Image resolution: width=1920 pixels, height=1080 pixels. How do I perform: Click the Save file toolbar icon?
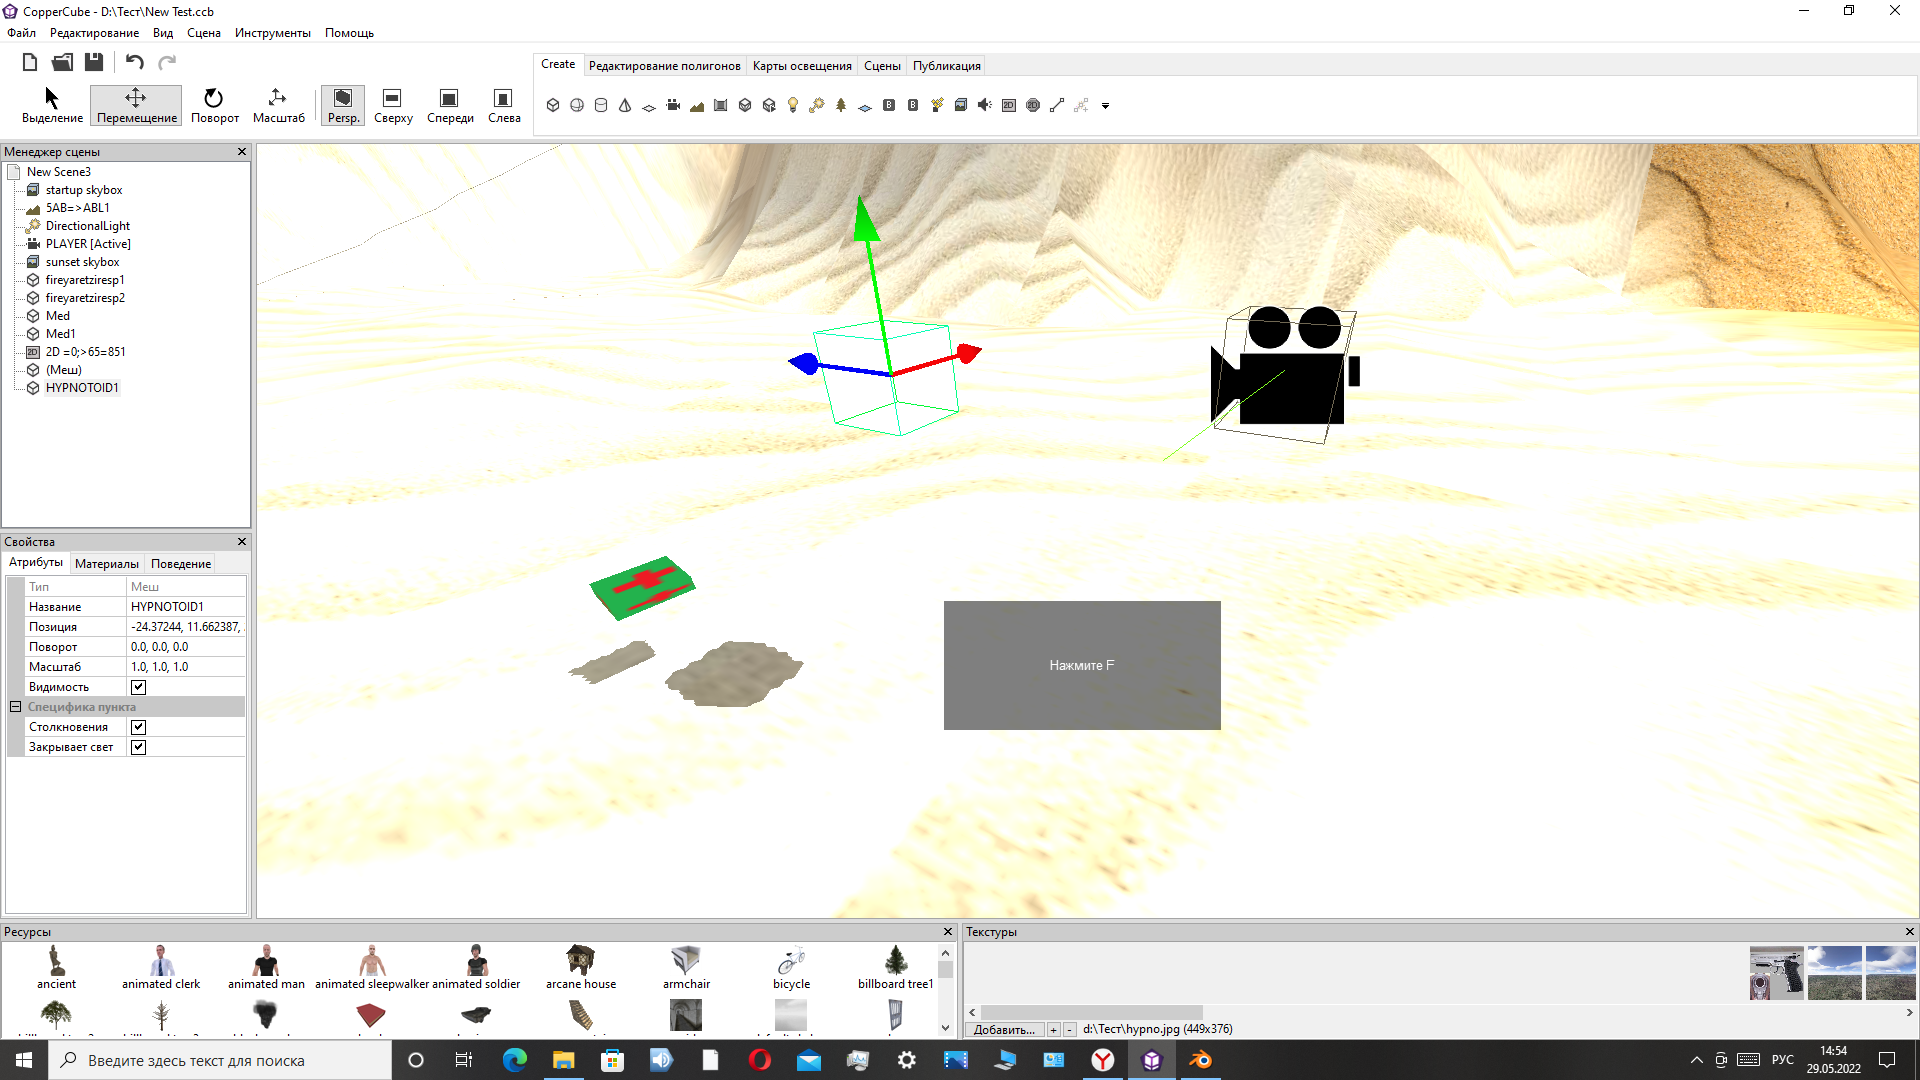pyautogui.click(x=94, y=62)
